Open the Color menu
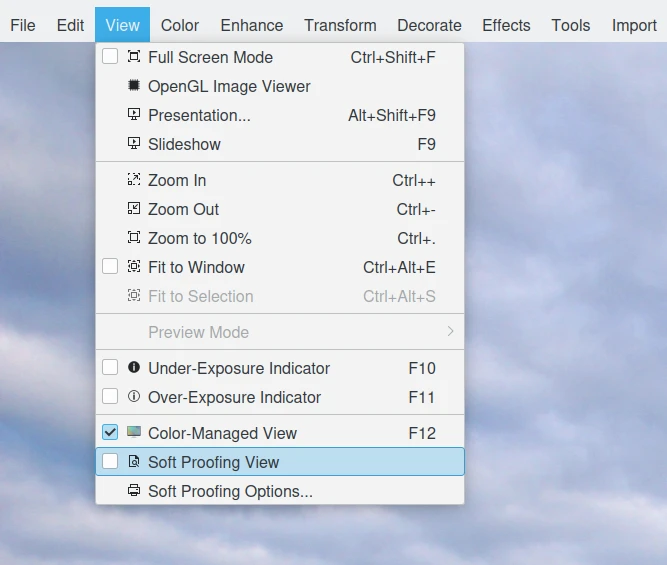 click(x=180, y=25)
